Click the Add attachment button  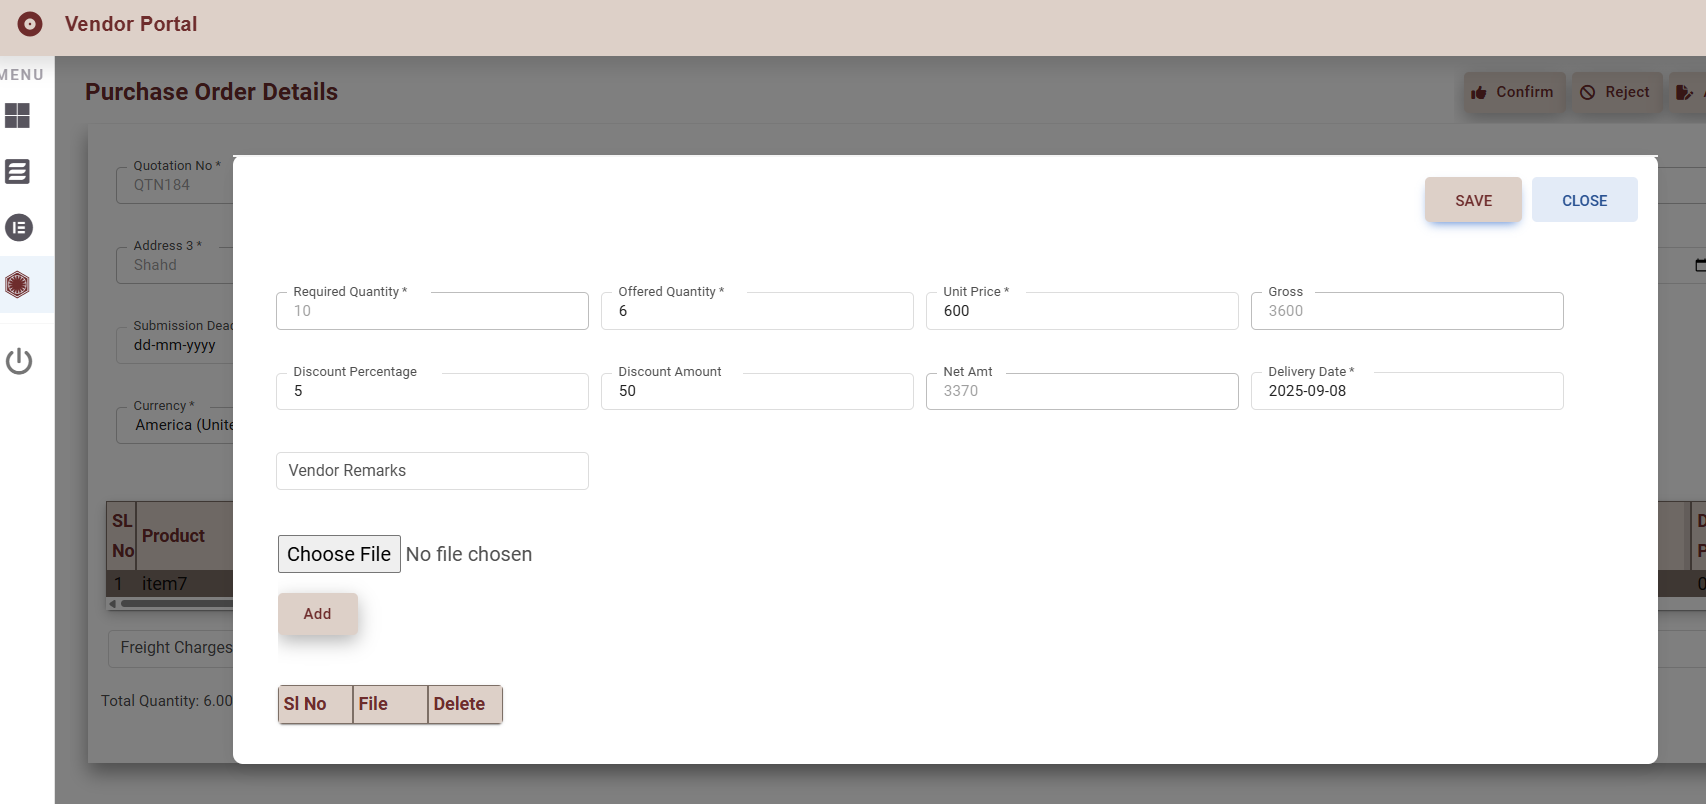pos(317,614)
